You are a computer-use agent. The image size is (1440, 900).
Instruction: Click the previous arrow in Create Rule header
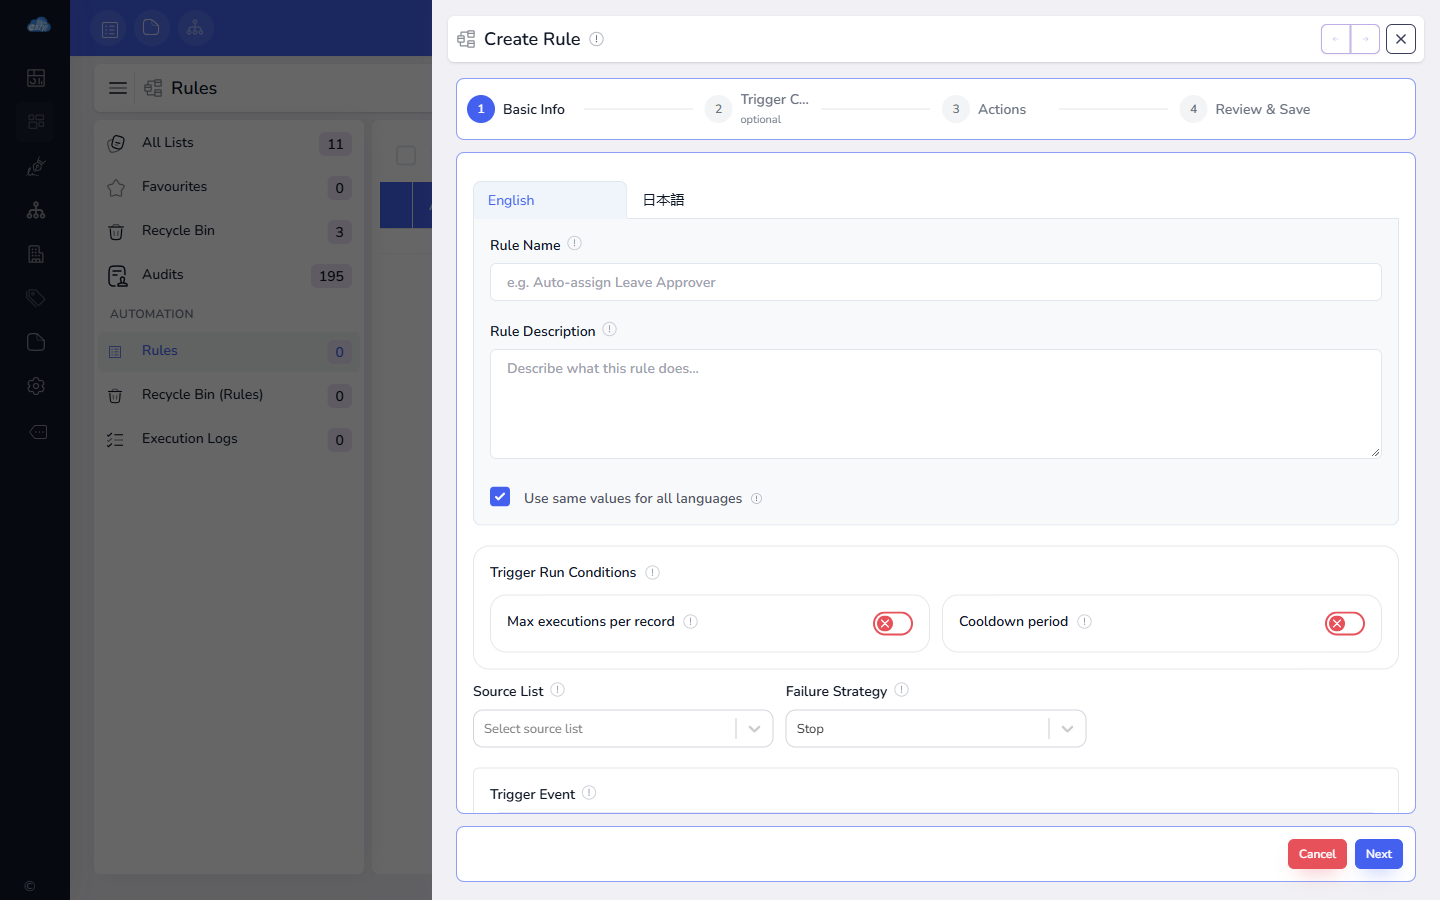[1336, 39]
